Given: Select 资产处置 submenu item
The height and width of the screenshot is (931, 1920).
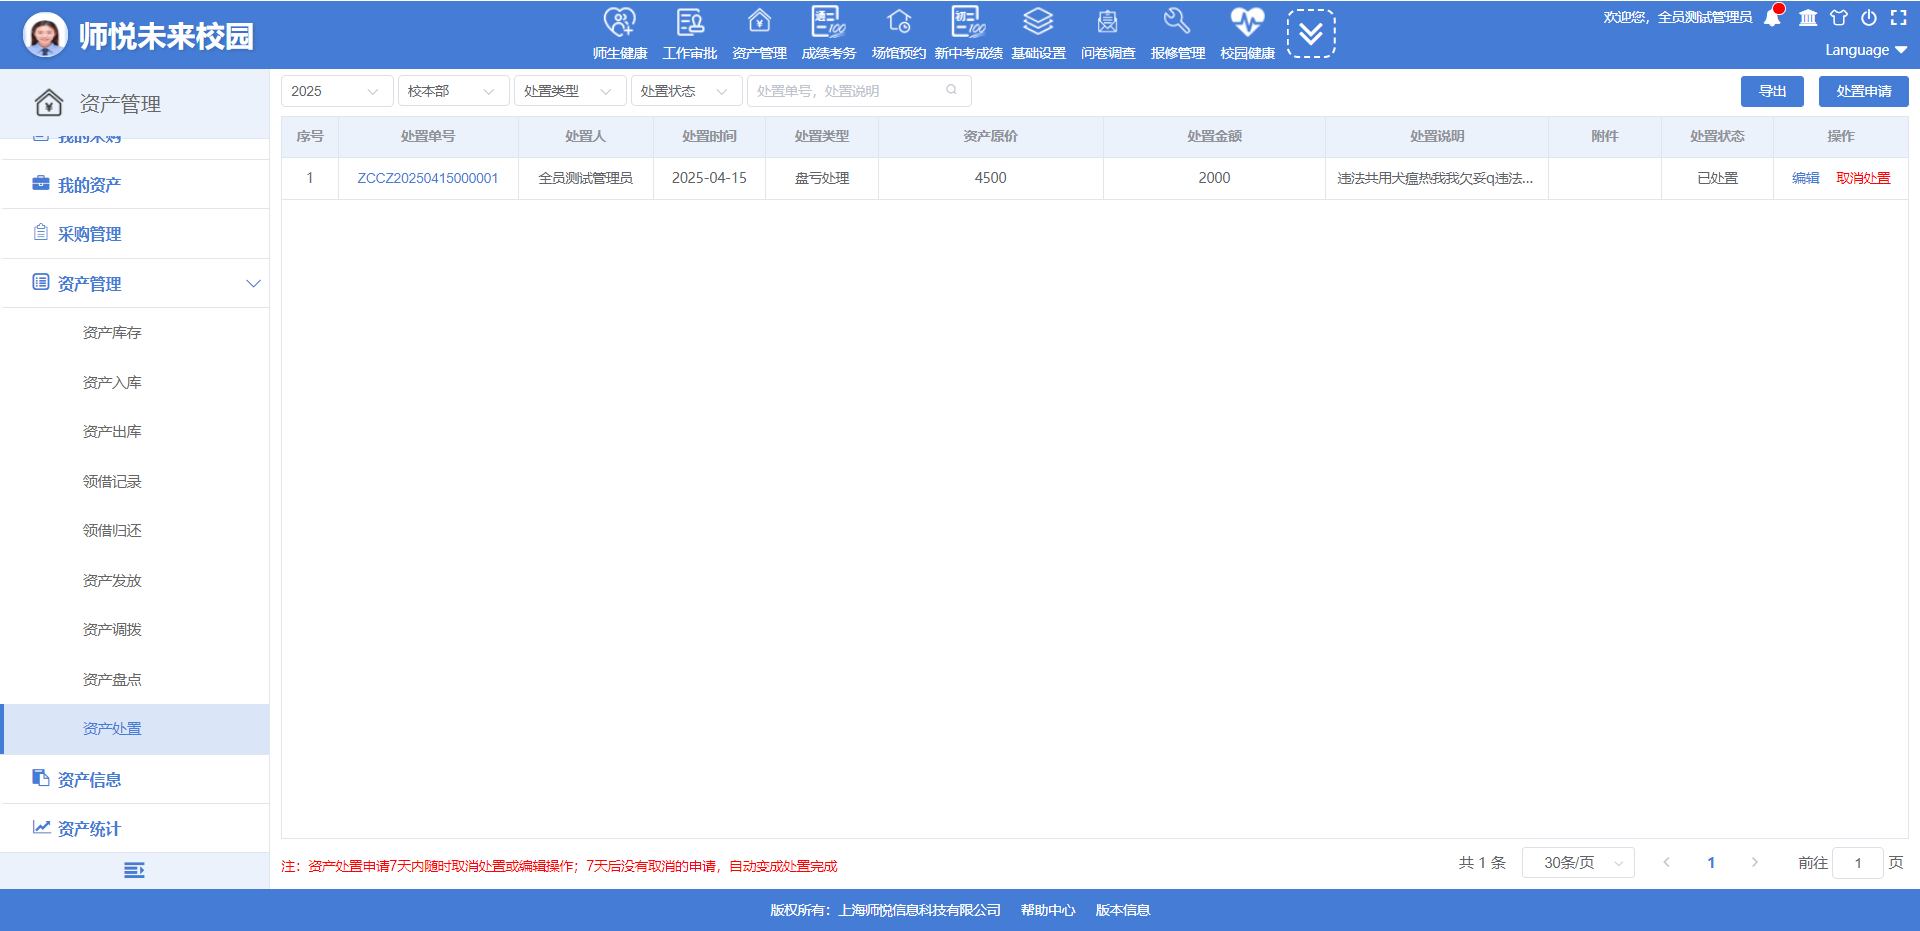Looking at the screenshot, I should 135,729.
